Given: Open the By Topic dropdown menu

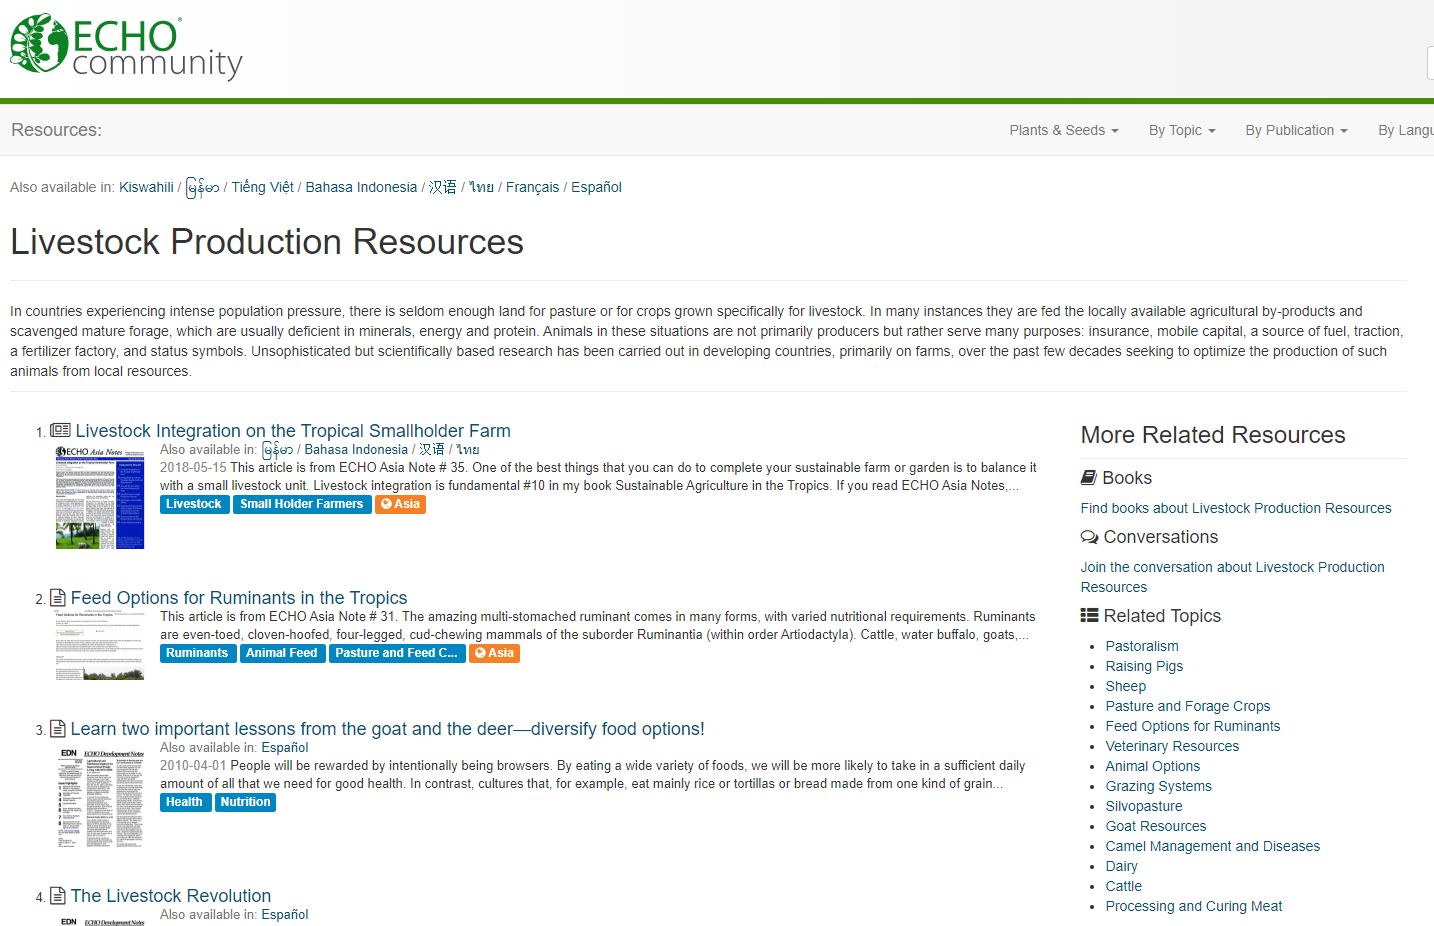Looking at the screenshot, I should (x=1181, y=130).
